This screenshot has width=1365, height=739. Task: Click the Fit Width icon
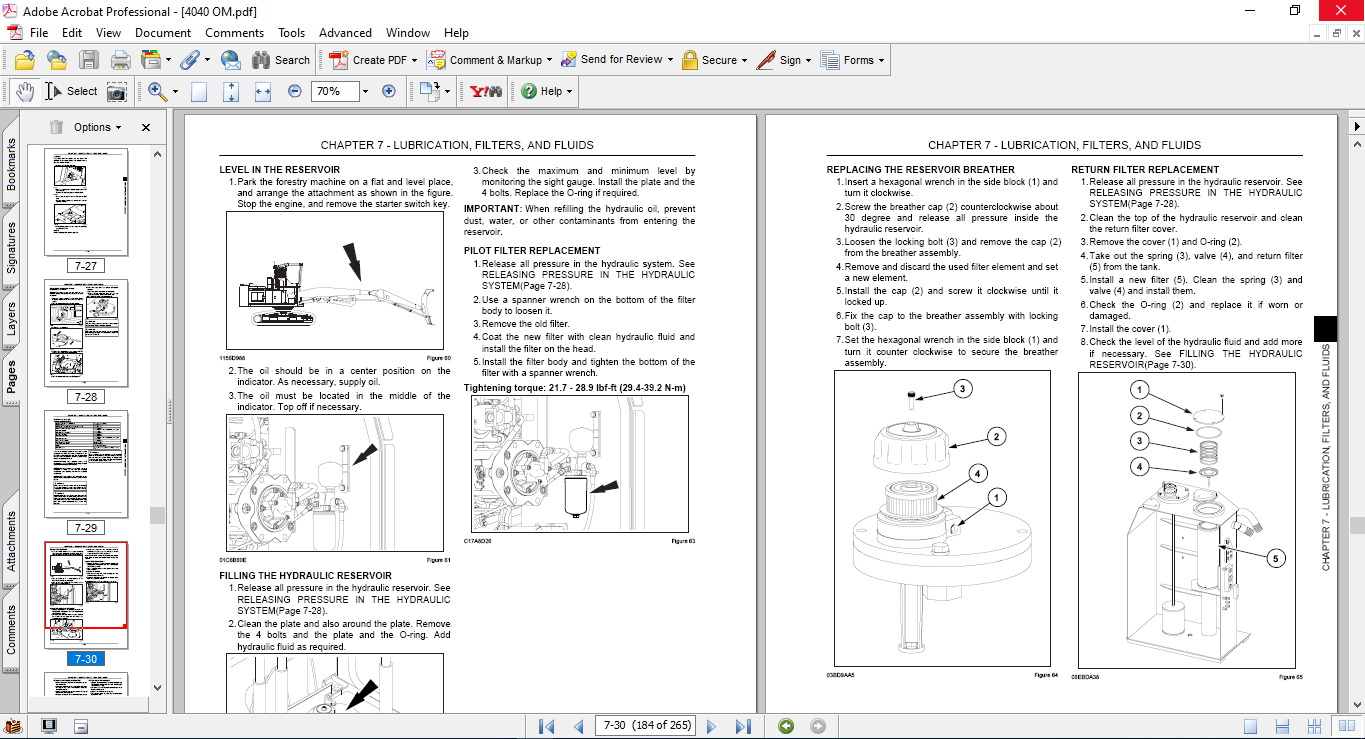click(263, 91)
